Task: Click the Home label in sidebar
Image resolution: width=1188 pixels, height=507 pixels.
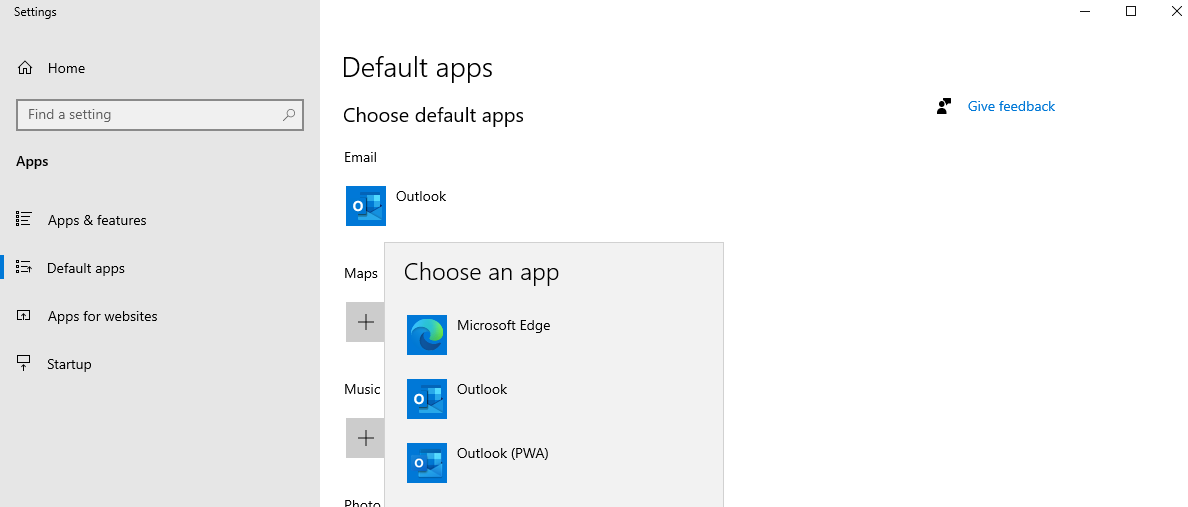Action: click(66, 68)
